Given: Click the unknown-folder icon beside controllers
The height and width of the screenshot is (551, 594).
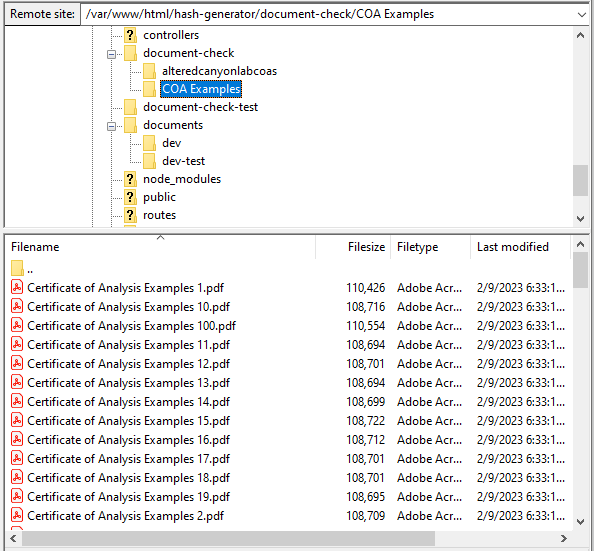Looking at the screenshot, I should [x=130, y=35].
